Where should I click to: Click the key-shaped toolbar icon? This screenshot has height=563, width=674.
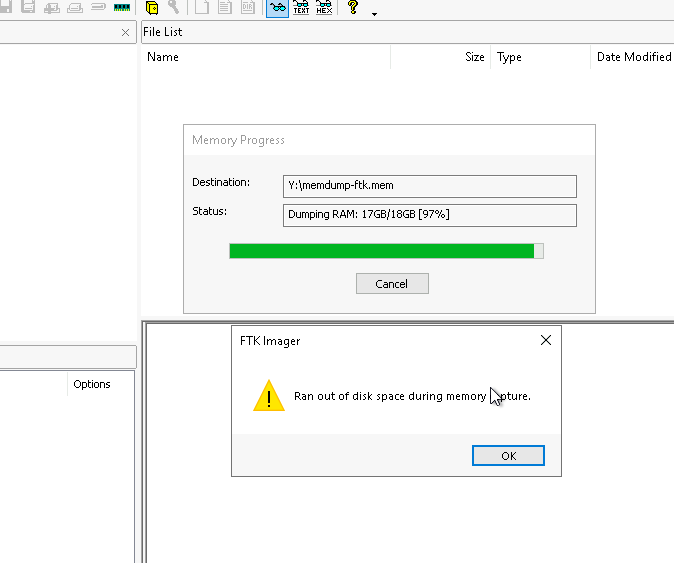coord(174,8)
